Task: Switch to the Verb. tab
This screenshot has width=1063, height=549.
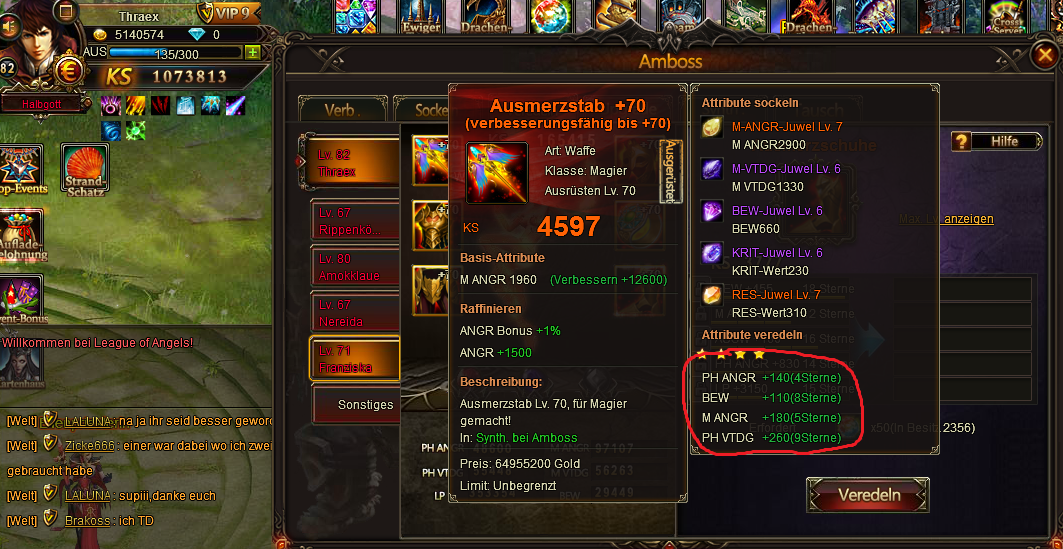Action: coord(342,109)
